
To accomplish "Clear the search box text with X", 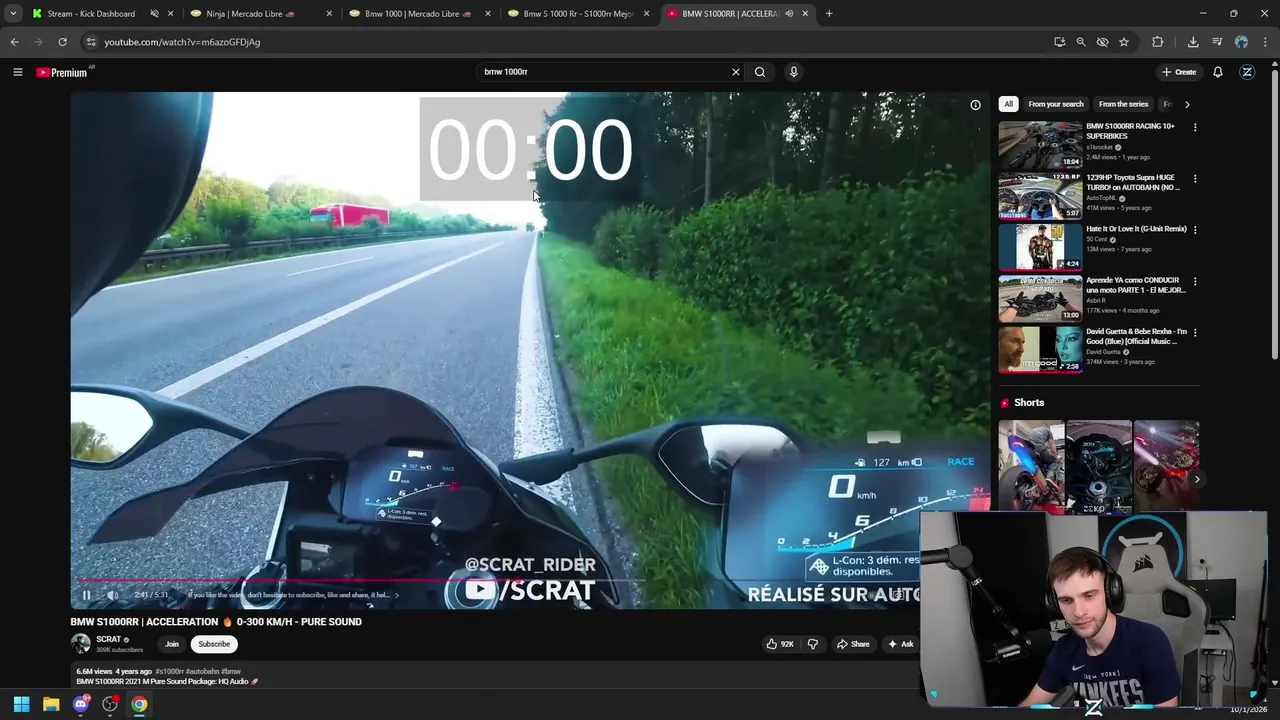I will [736, 72].
